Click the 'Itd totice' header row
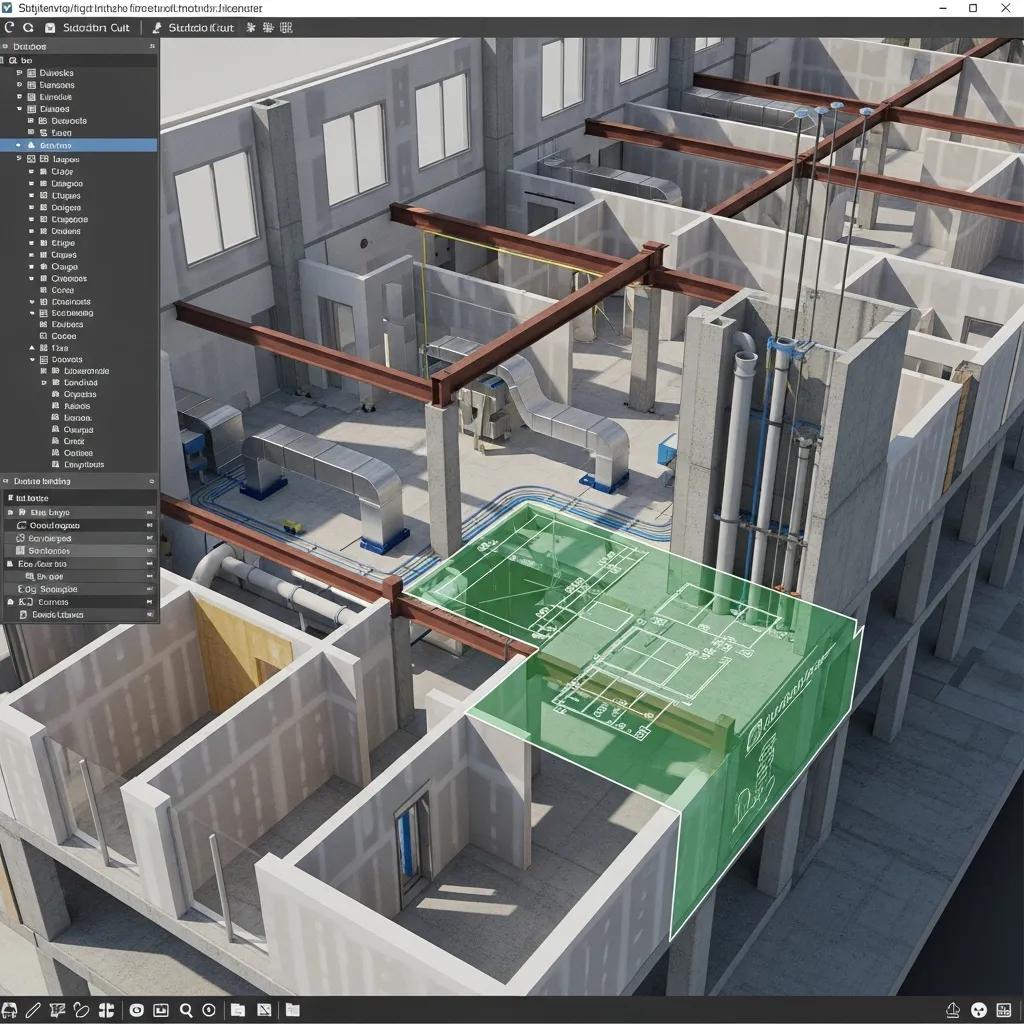 [80, 498]
